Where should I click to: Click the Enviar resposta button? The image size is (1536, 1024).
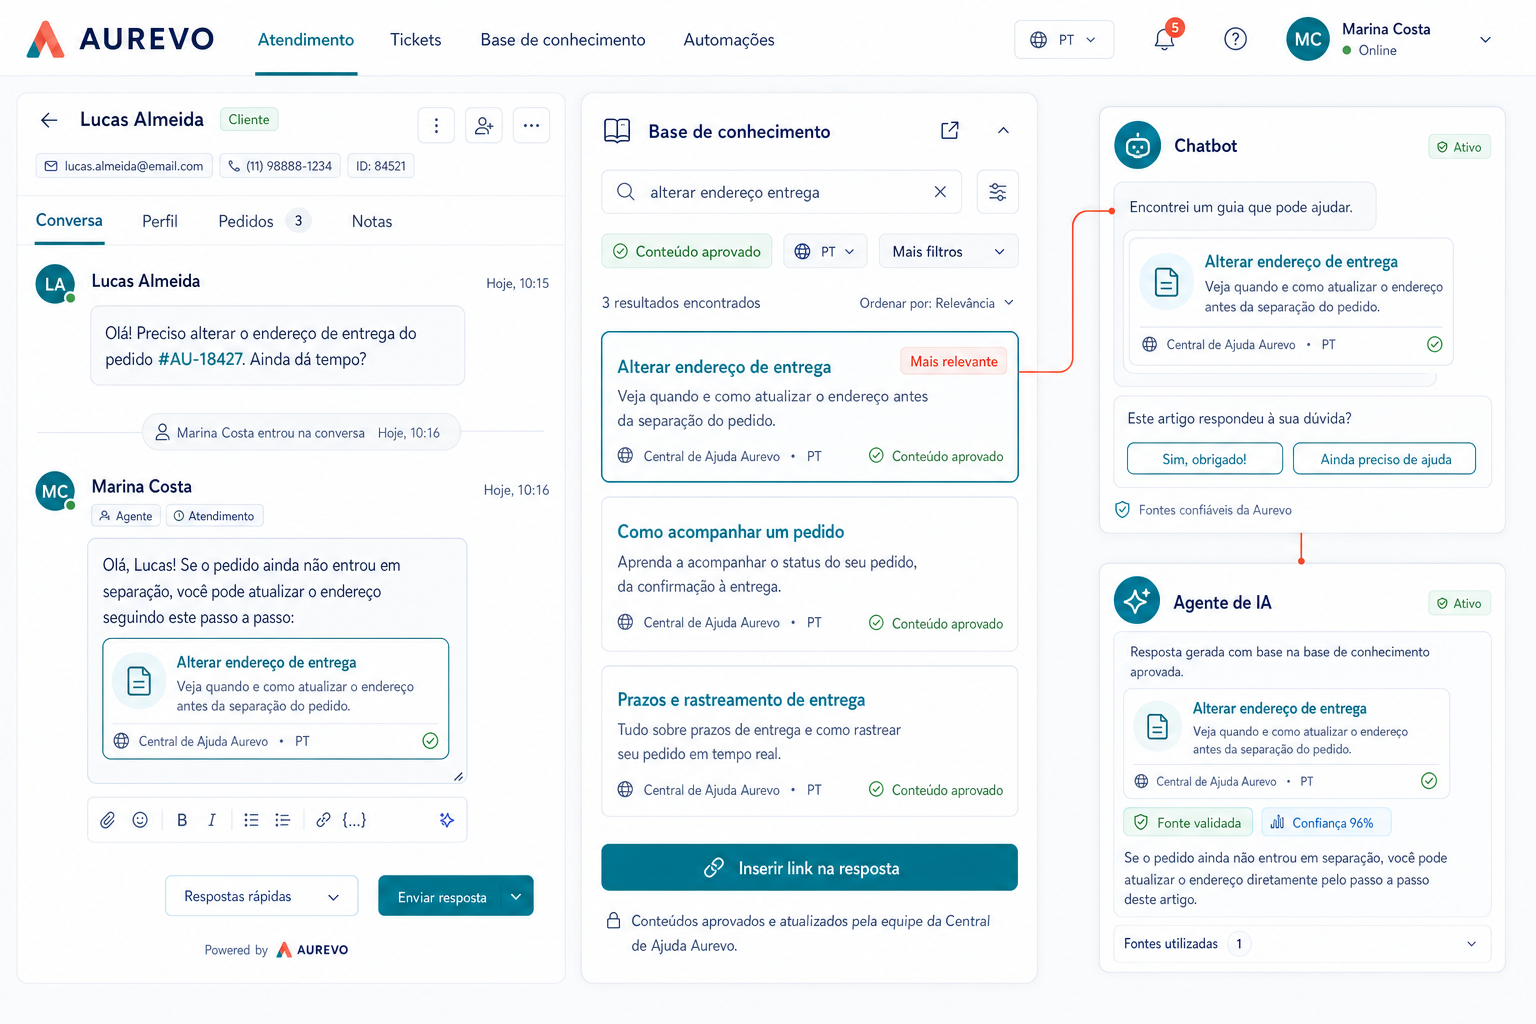point(441,896)
